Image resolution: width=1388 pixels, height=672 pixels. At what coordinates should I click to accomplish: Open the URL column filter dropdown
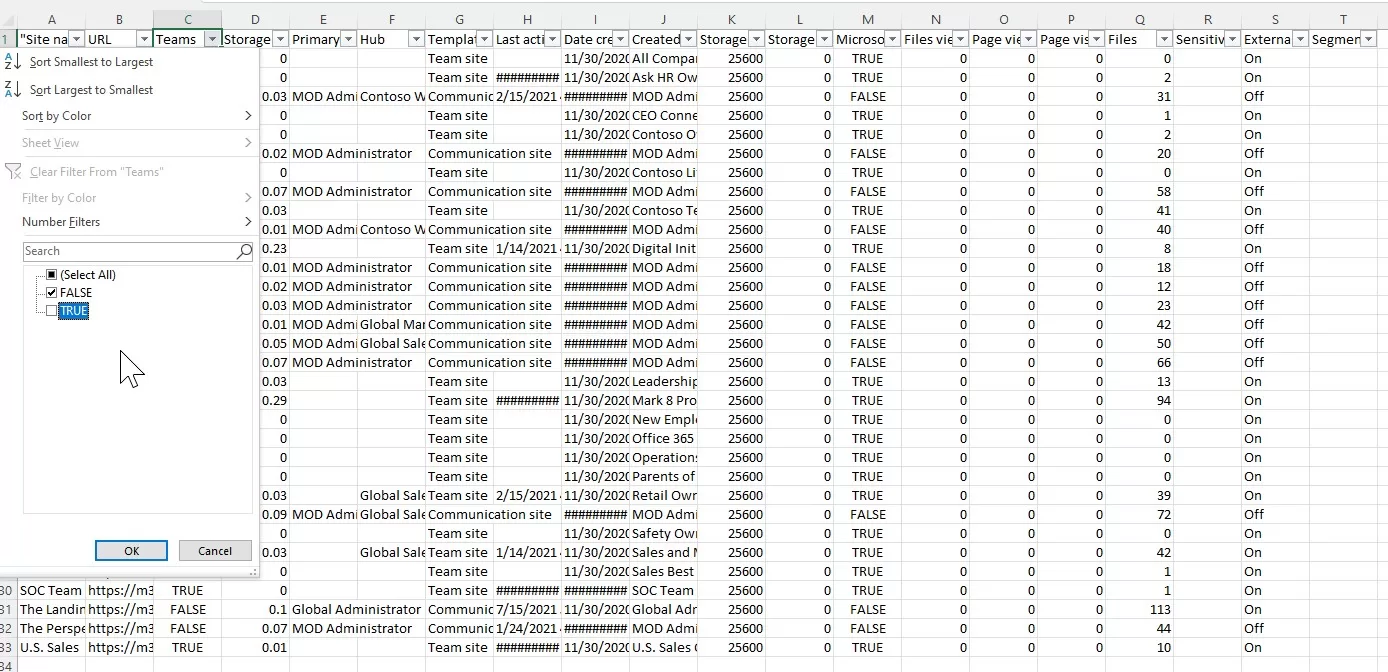pos(144,39)
